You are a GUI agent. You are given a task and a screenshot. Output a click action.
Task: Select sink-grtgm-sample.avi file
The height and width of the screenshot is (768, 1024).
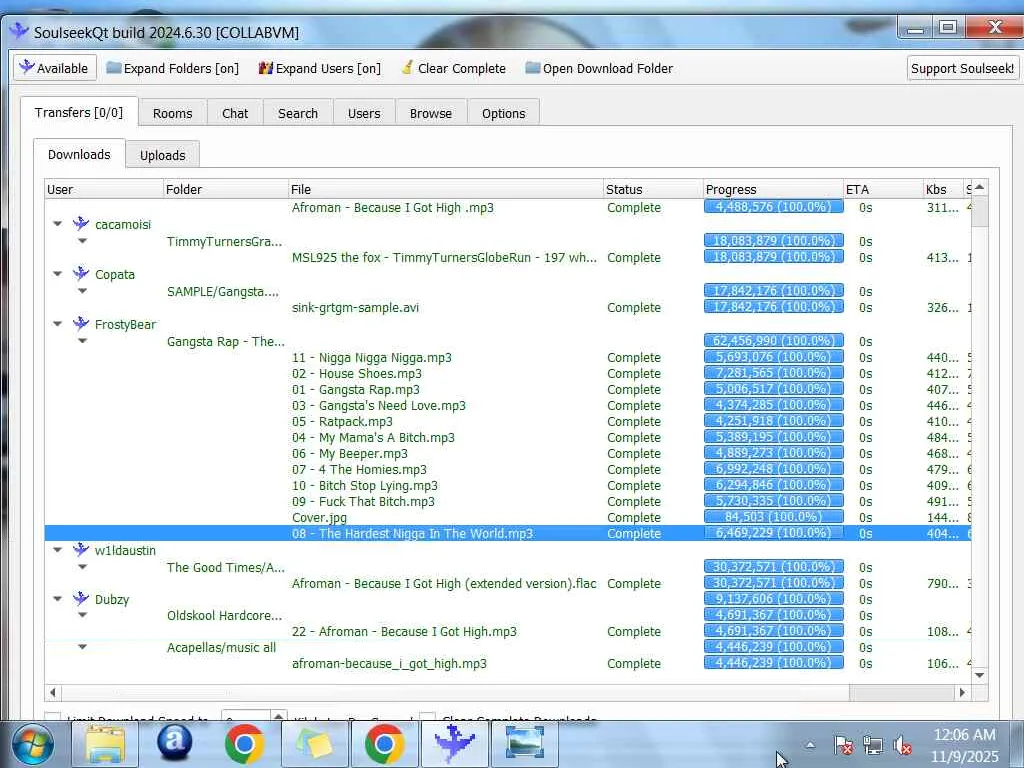click(x=355, y=308)
